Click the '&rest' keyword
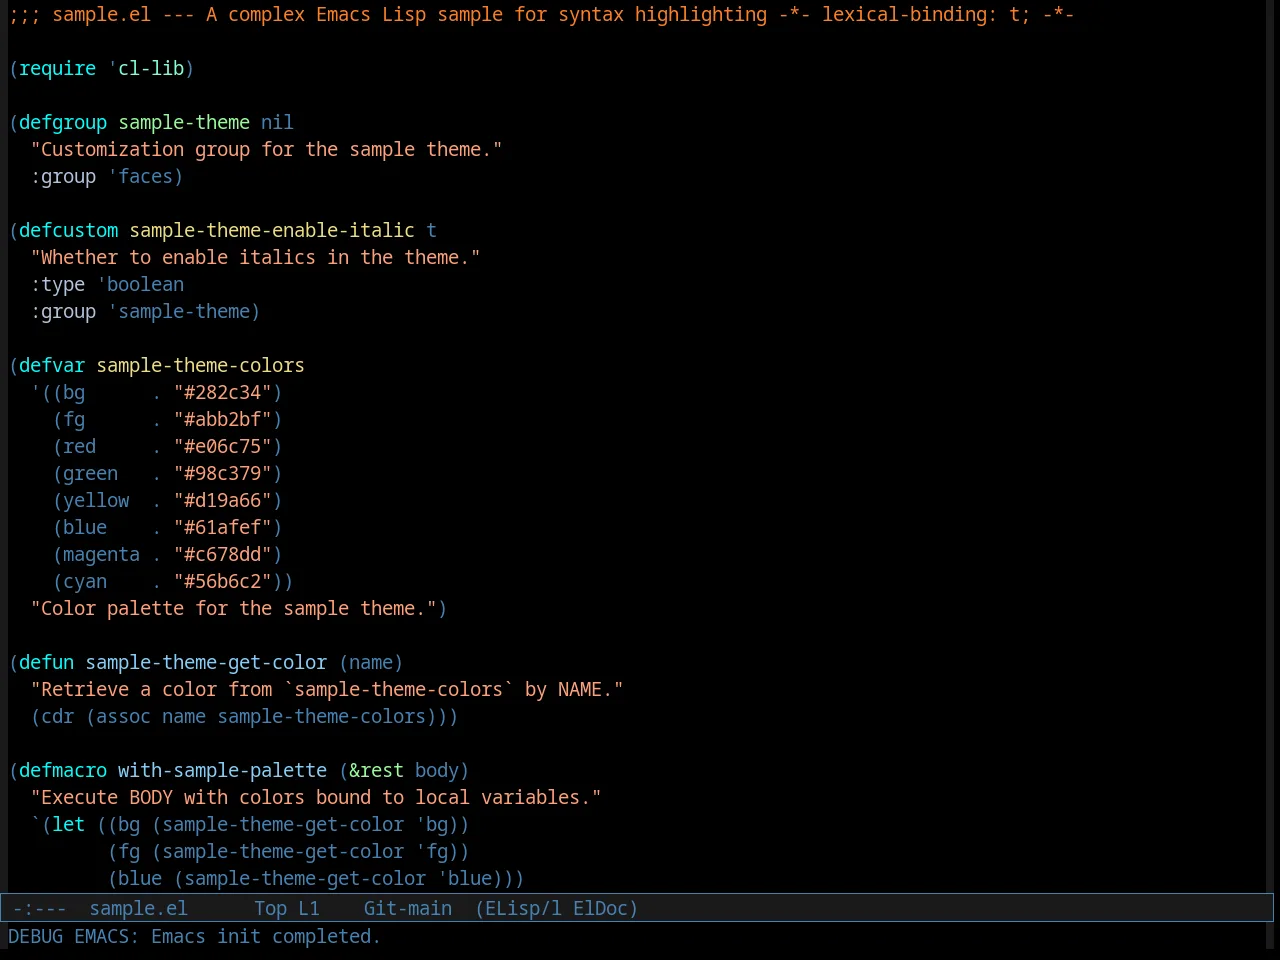This screenshot has height=960, width=1280. coord(377,770)
